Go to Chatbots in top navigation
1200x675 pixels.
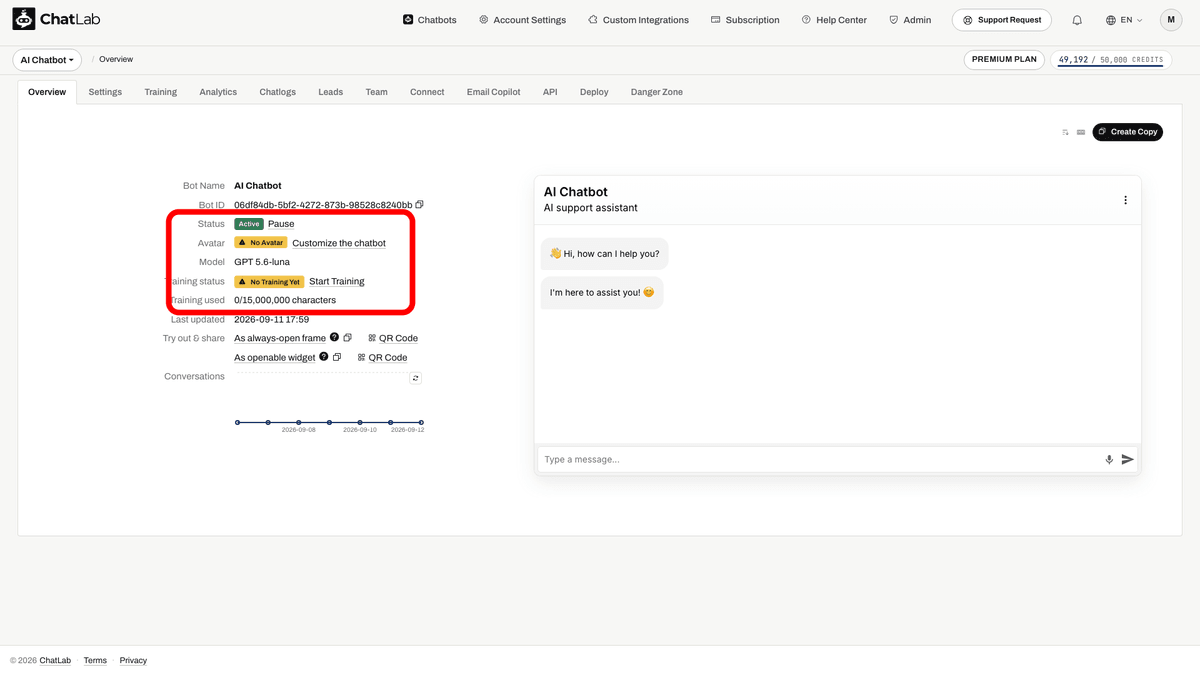pos(429,20)
